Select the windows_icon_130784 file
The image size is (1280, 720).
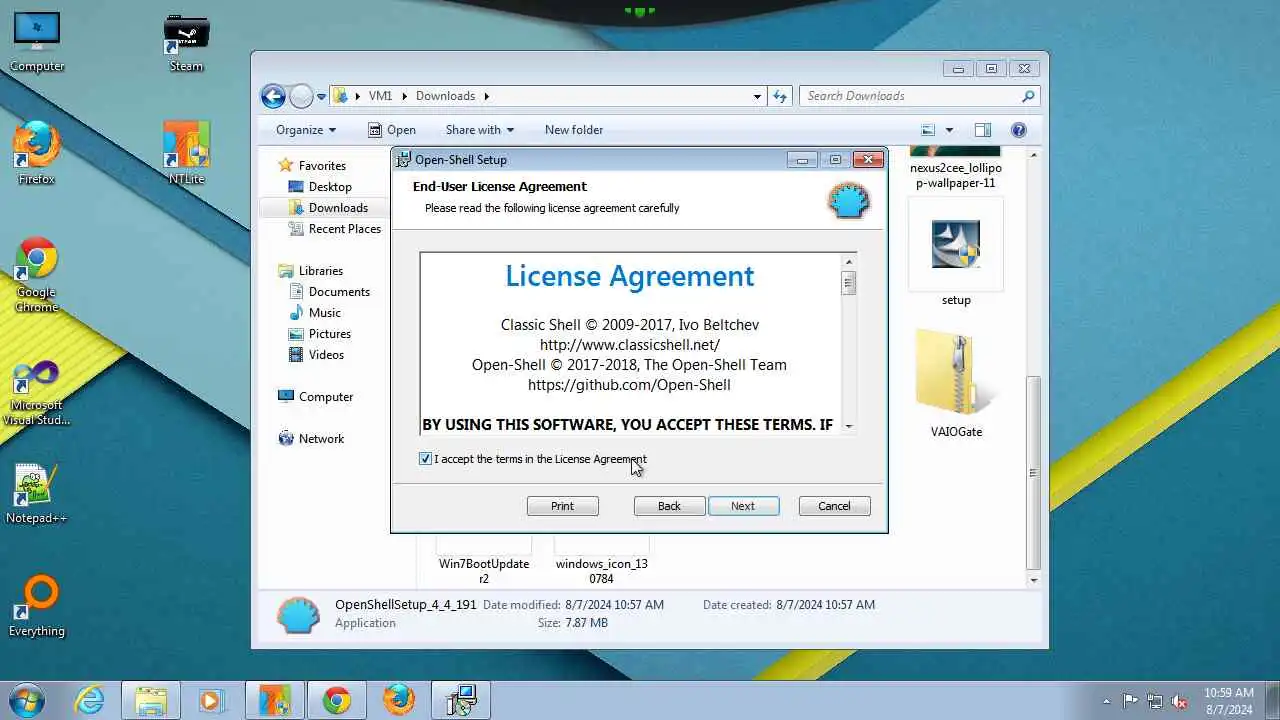[602, 564]
